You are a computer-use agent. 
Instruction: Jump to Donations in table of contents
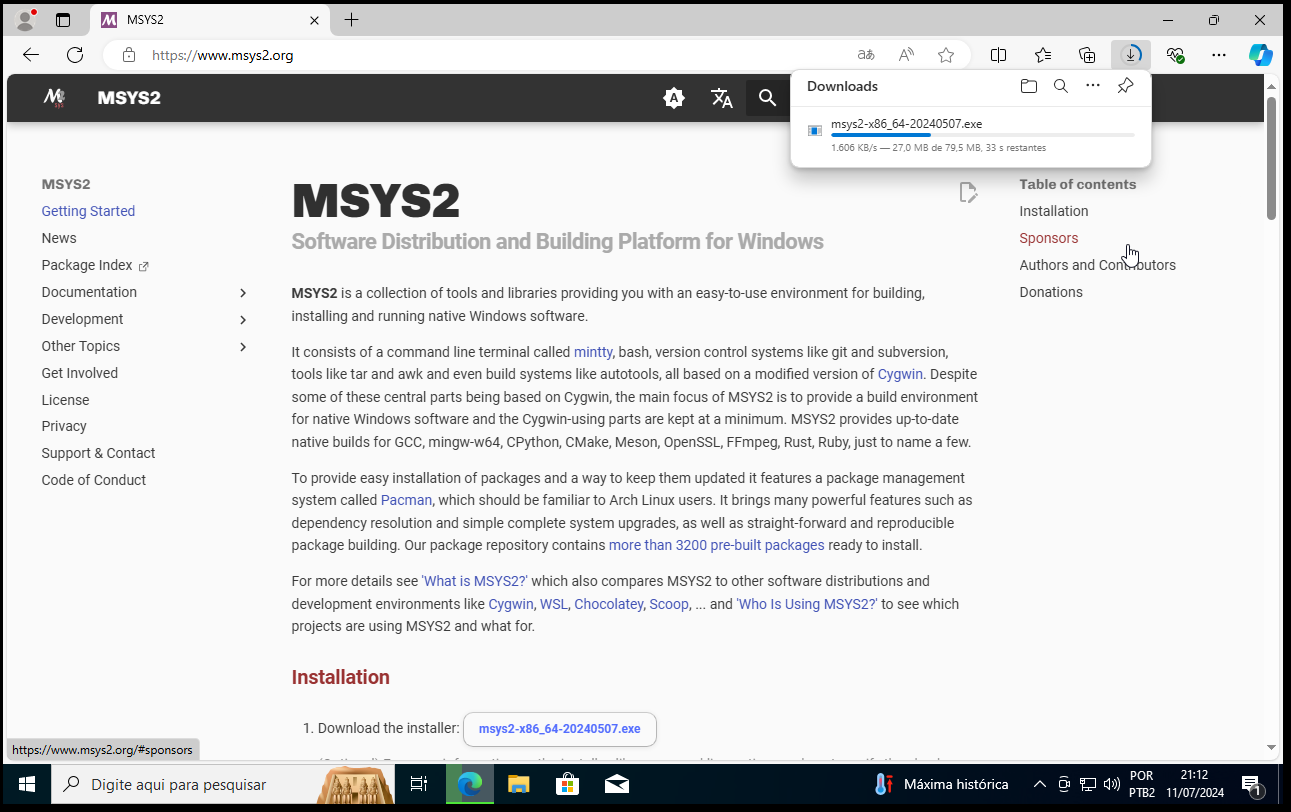click(1051, 292)
